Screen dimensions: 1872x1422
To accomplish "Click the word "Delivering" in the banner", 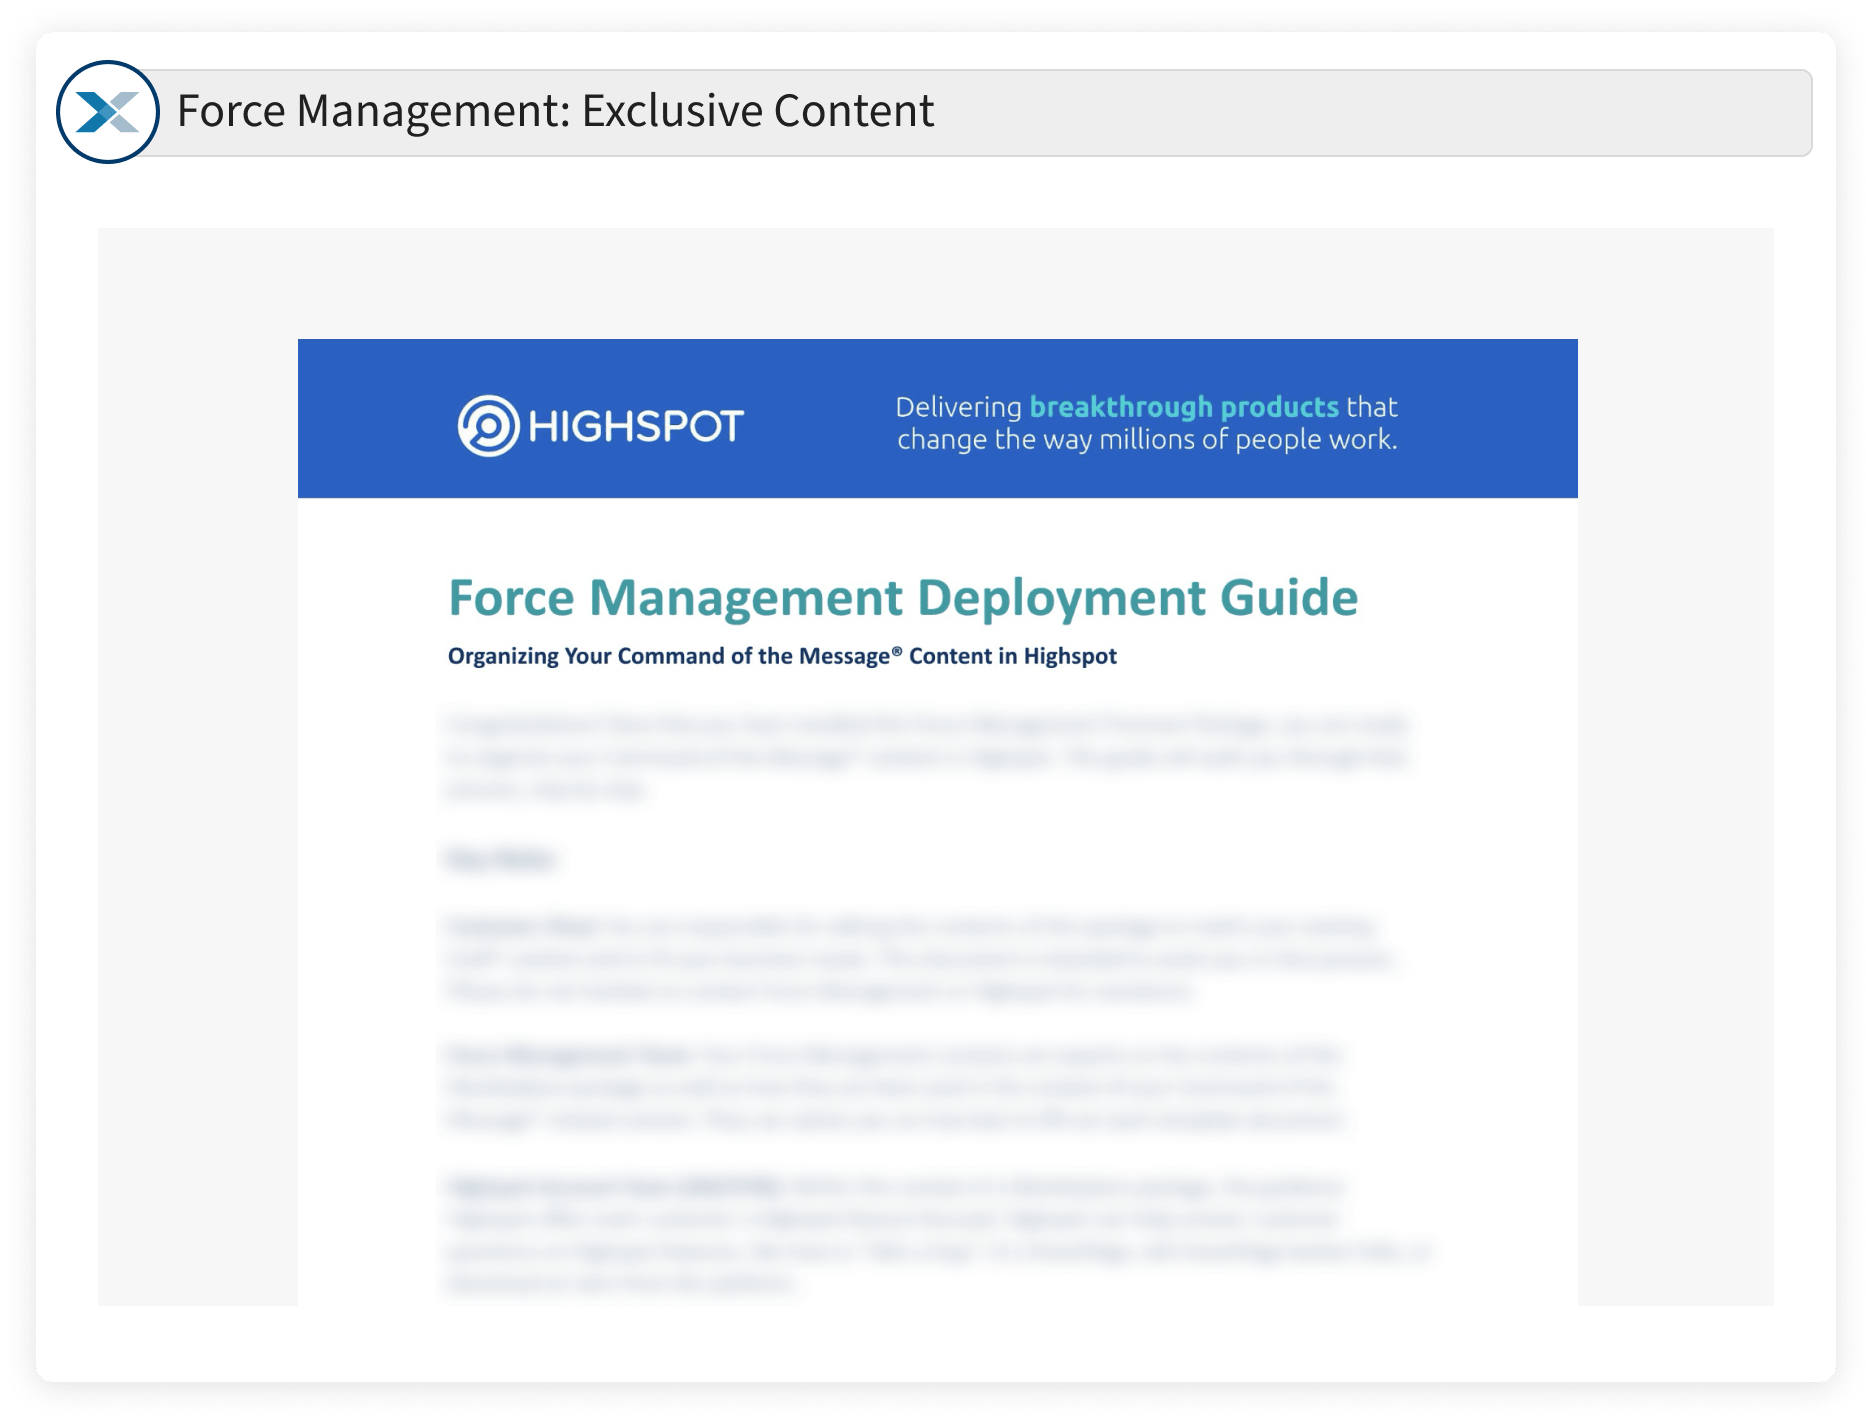I will click(x=958, y=407).
